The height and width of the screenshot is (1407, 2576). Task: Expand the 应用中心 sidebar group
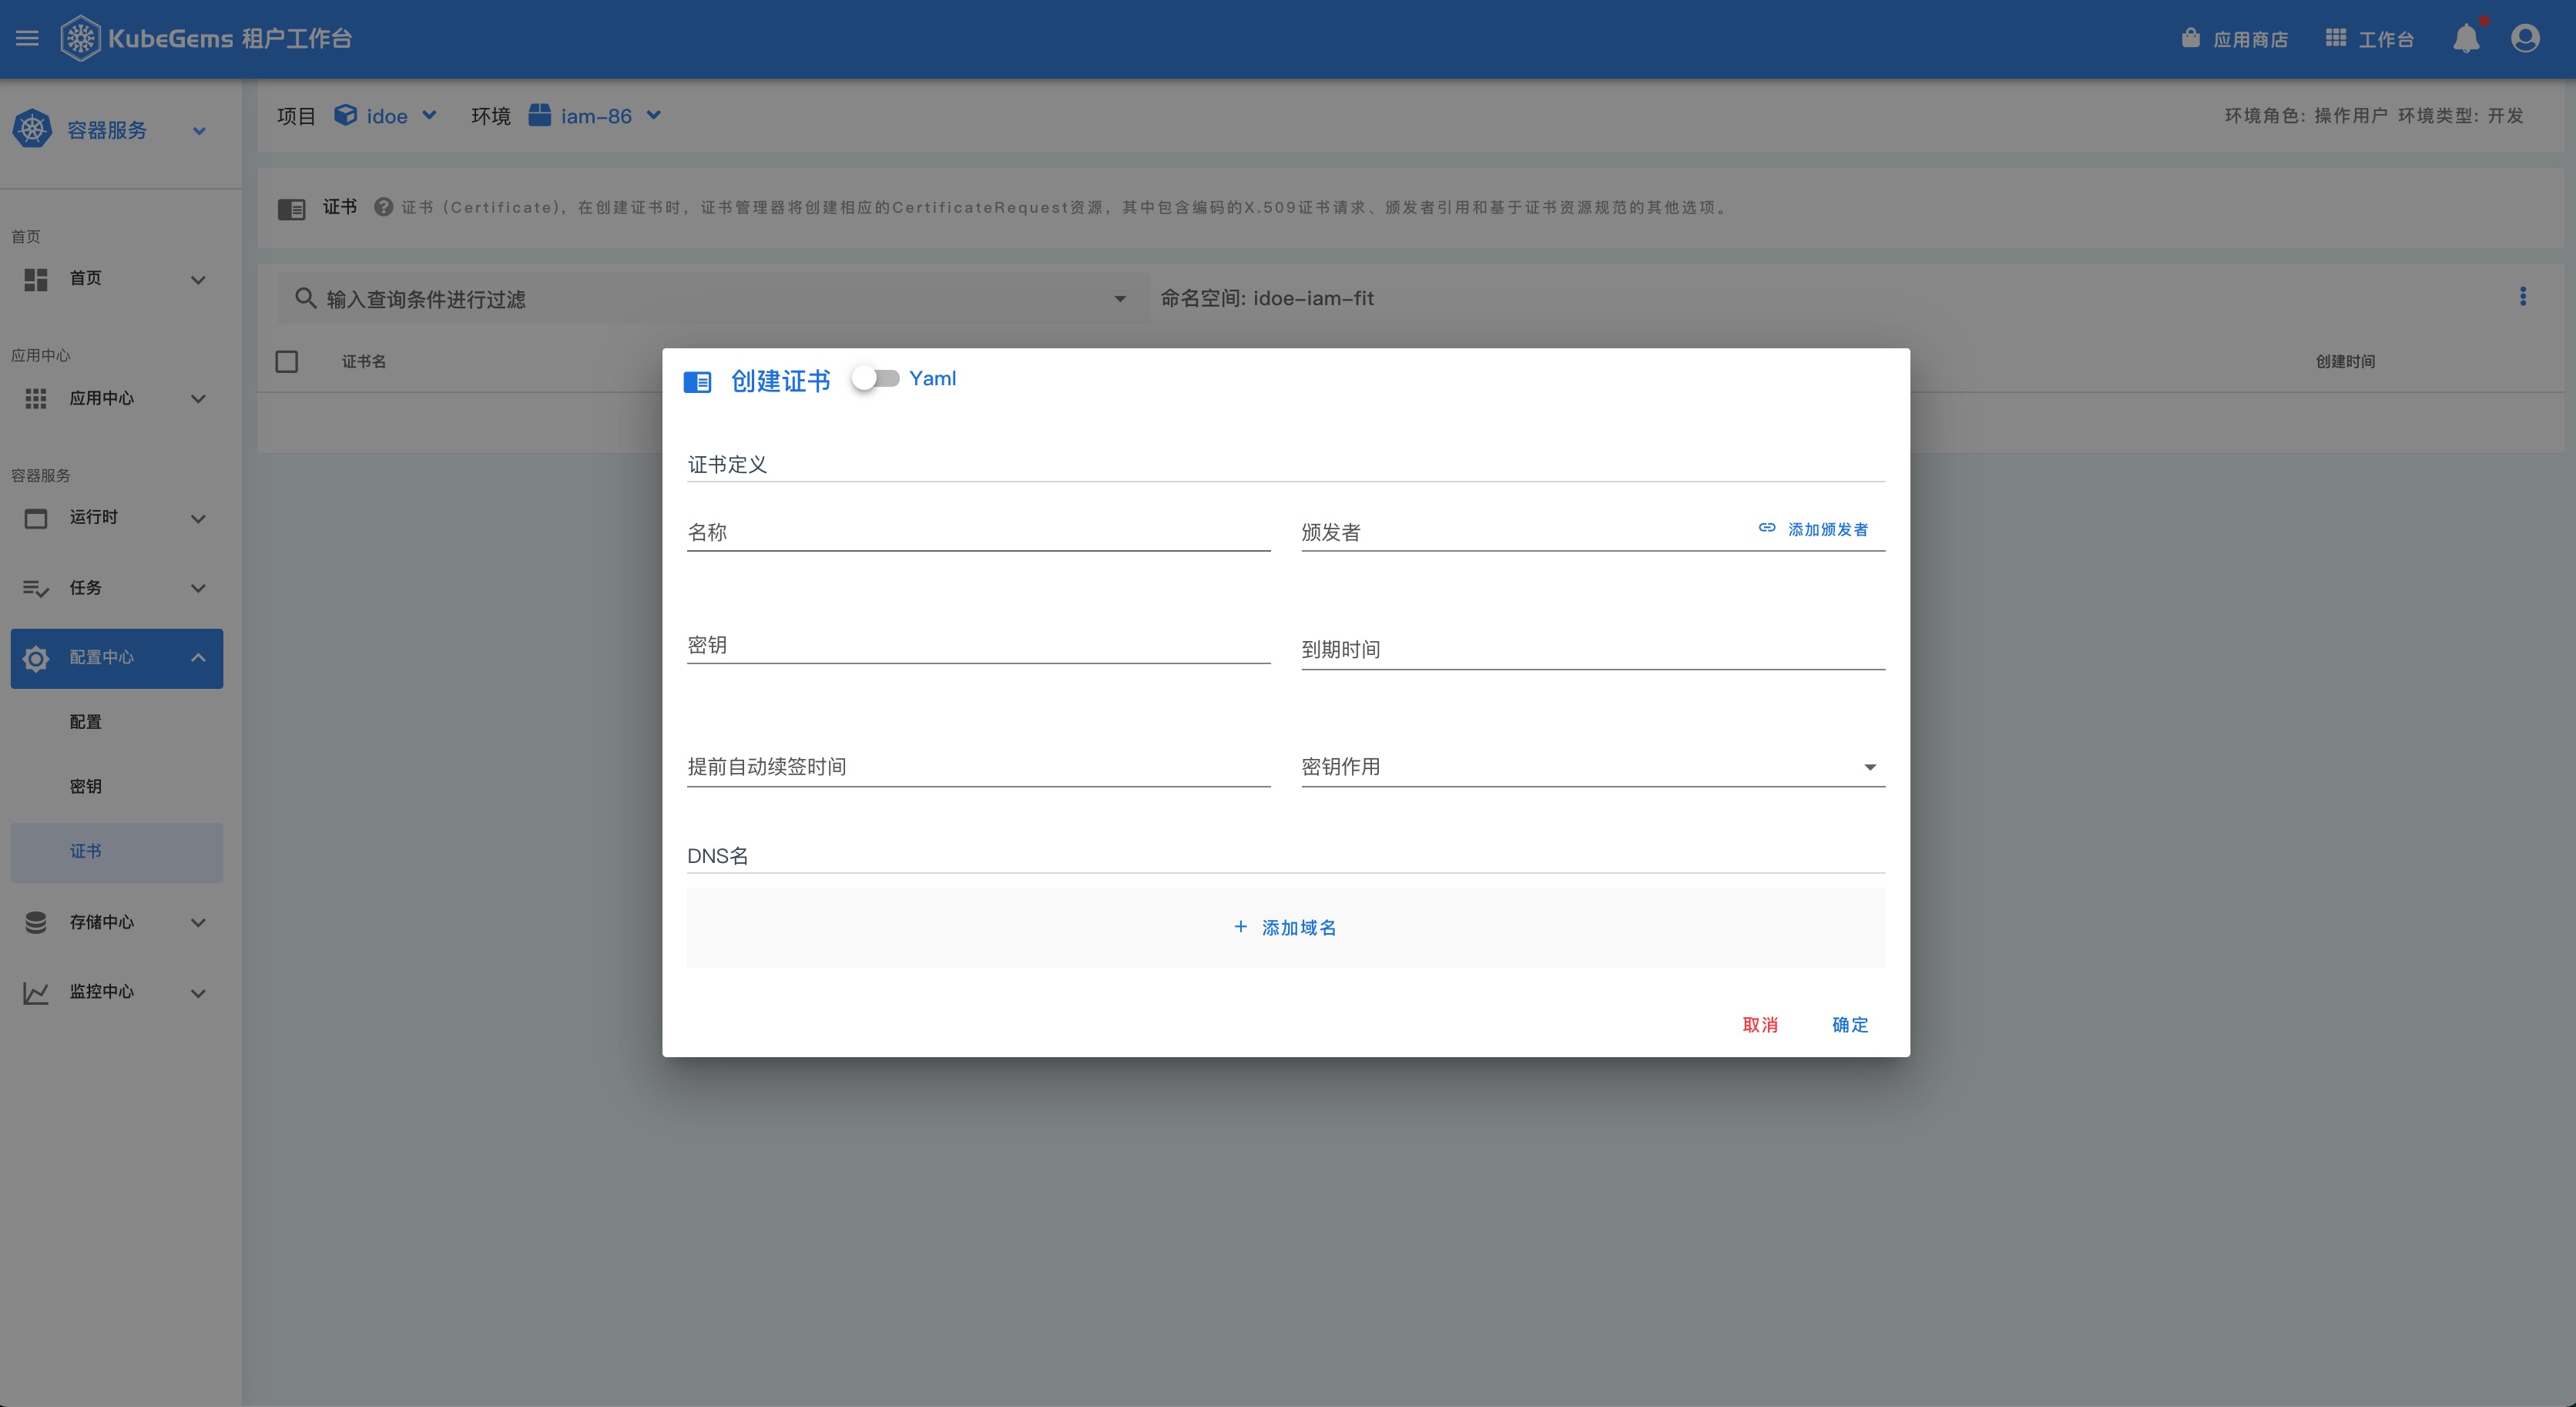[x=198, y=399]
